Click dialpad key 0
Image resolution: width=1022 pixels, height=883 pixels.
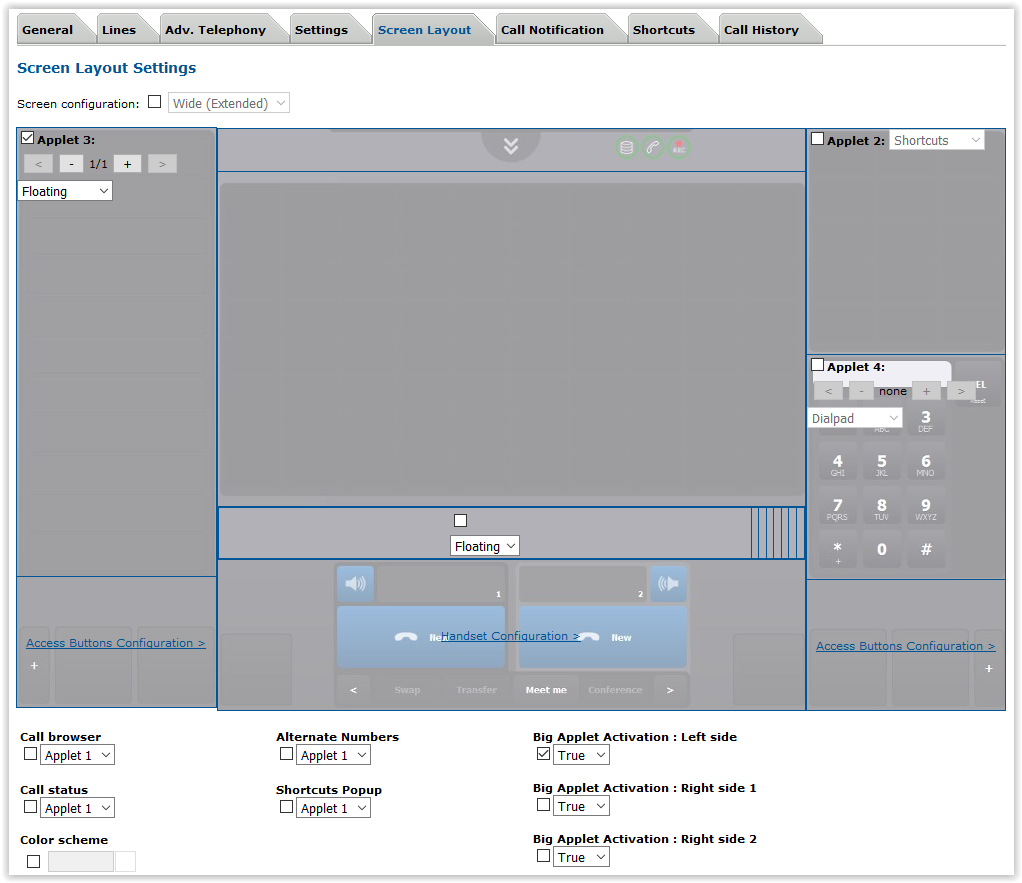881,549
